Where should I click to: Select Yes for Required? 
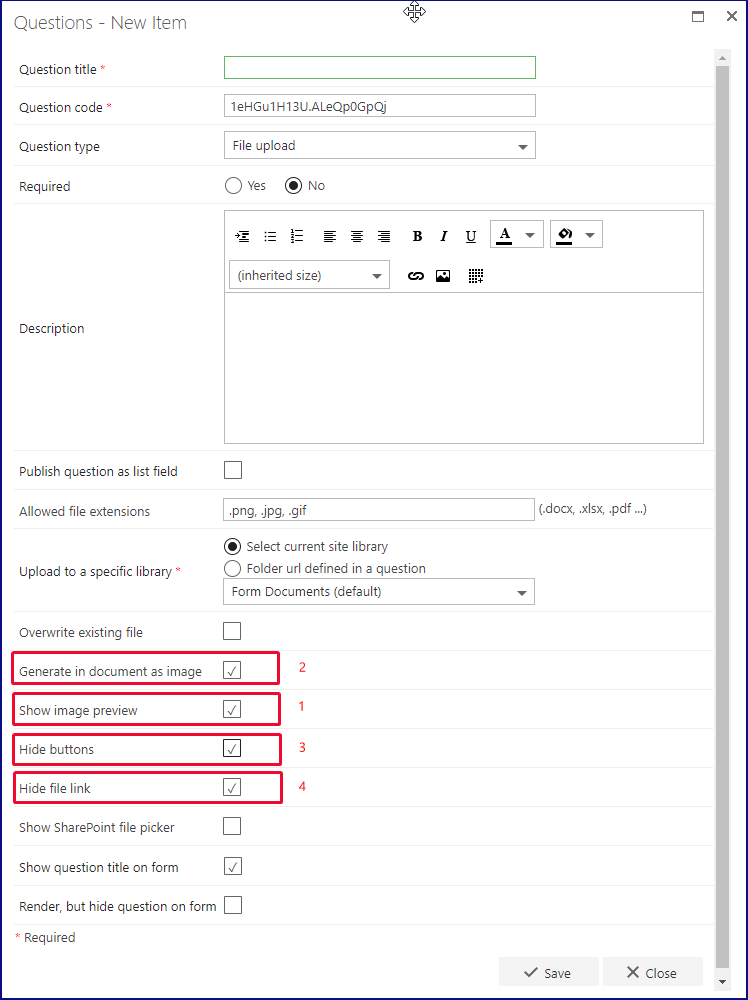233,186
